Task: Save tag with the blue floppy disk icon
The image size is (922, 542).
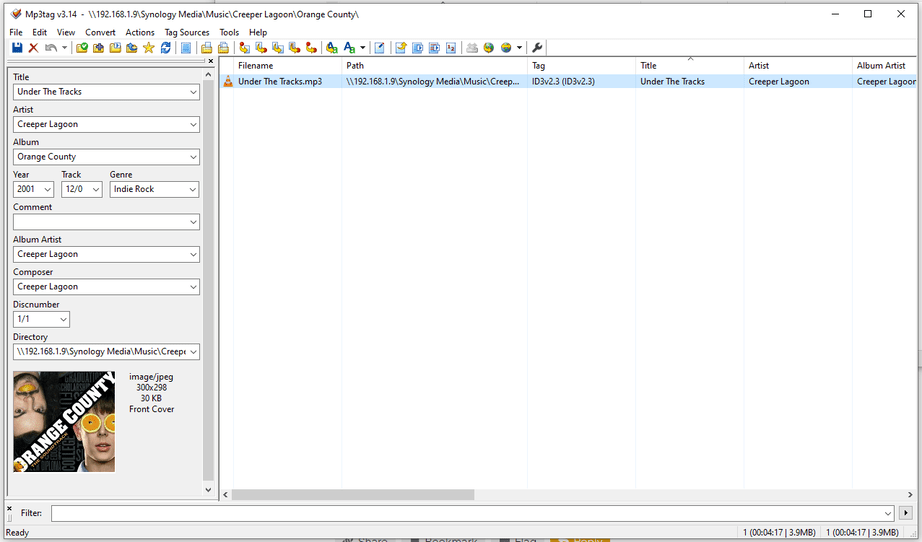Action: [x=17, y=48]
